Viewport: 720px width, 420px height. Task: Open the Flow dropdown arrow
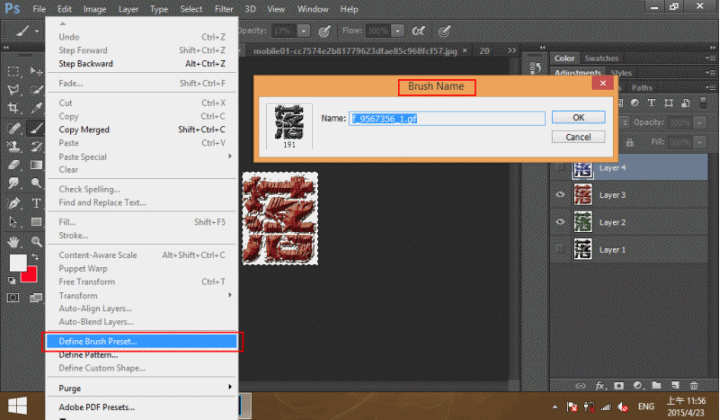pyautogui.click(x=398, y=31)
